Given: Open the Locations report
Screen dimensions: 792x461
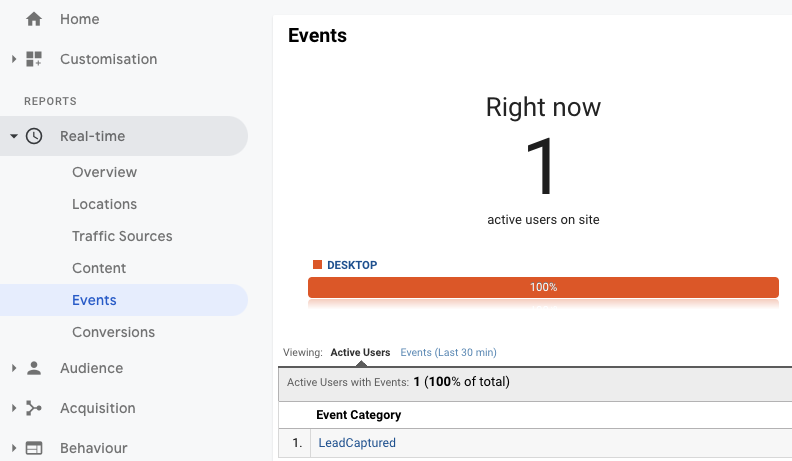Looking at the screenshot, I should tap(104, 204).
